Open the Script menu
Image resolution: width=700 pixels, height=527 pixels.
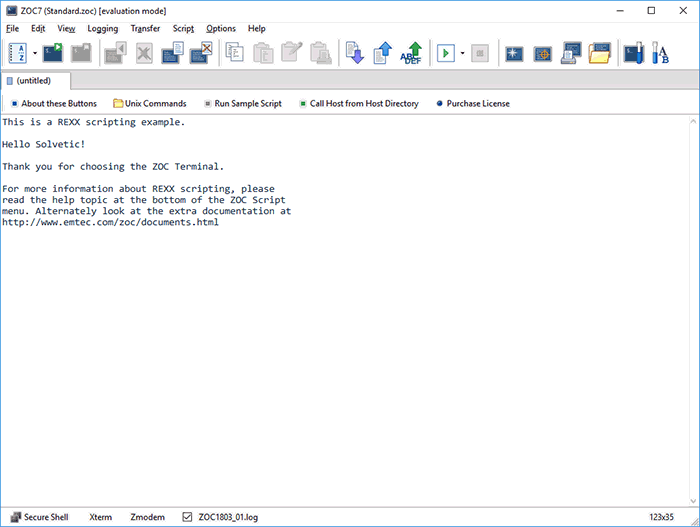coord(183,29)
